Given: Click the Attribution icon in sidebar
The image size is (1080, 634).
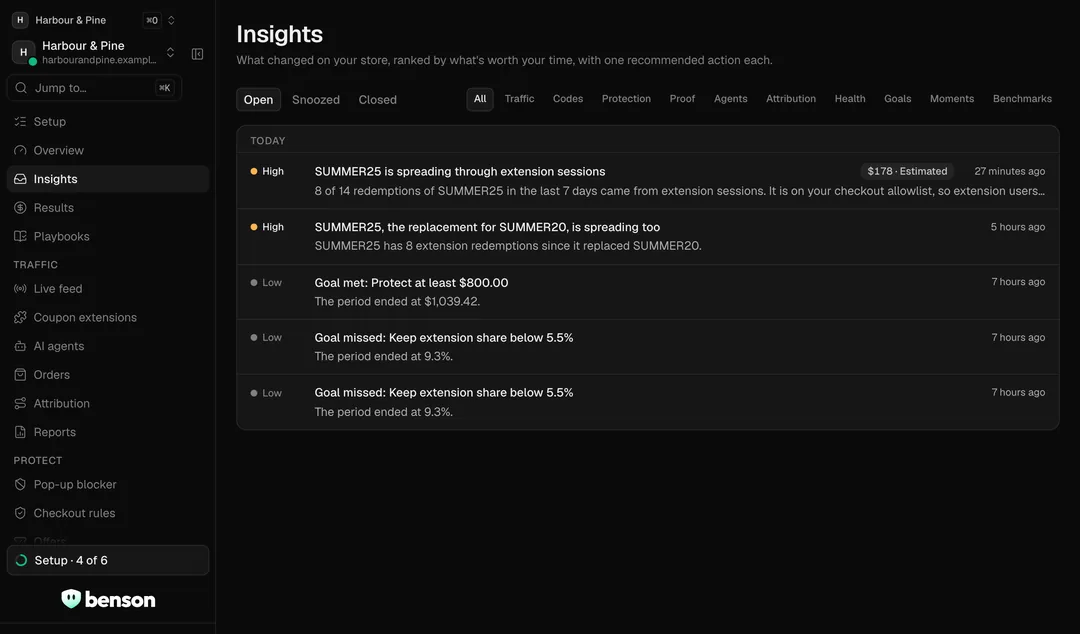Looking at the screenshot, I should (x=20, y=403).
